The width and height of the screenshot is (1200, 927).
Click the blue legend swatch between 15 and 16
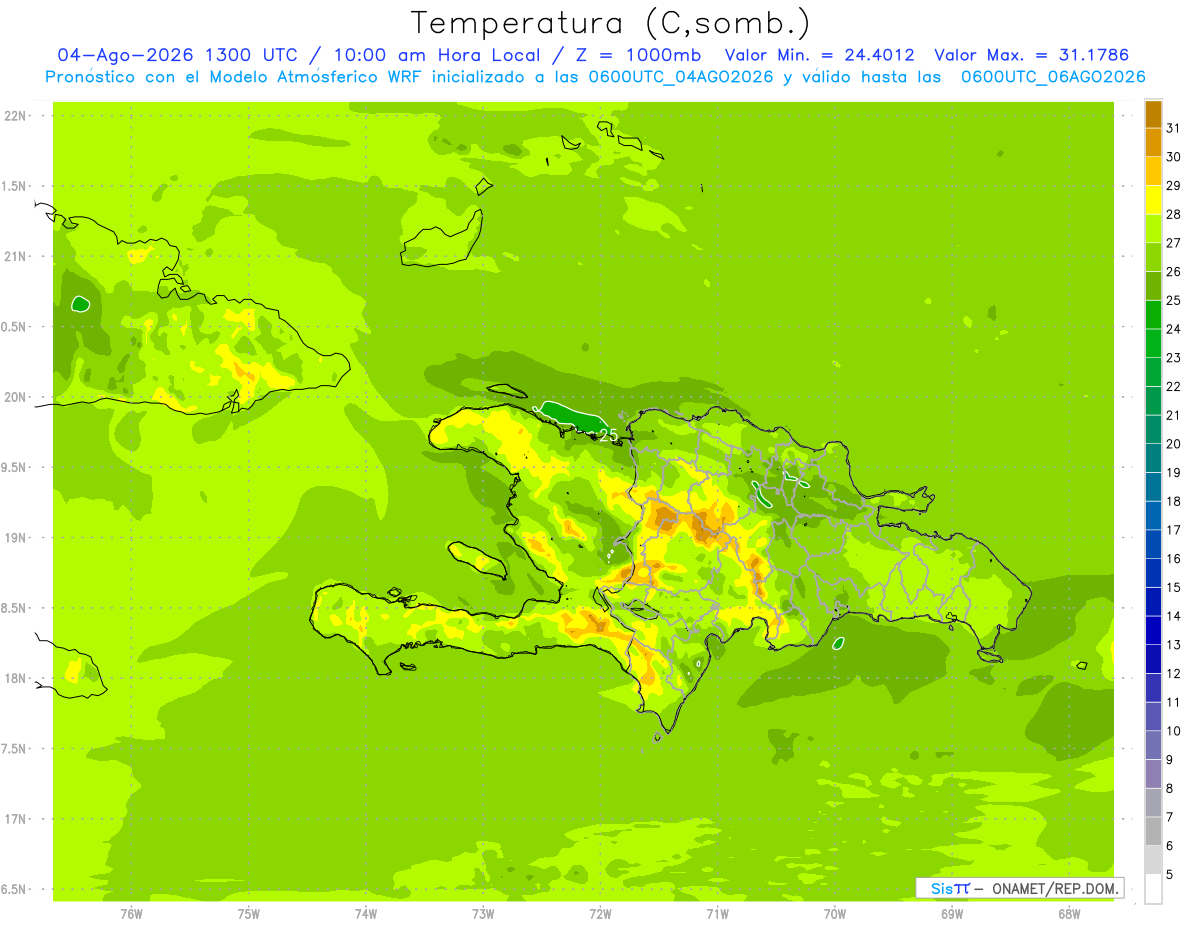click(1153, 573)
